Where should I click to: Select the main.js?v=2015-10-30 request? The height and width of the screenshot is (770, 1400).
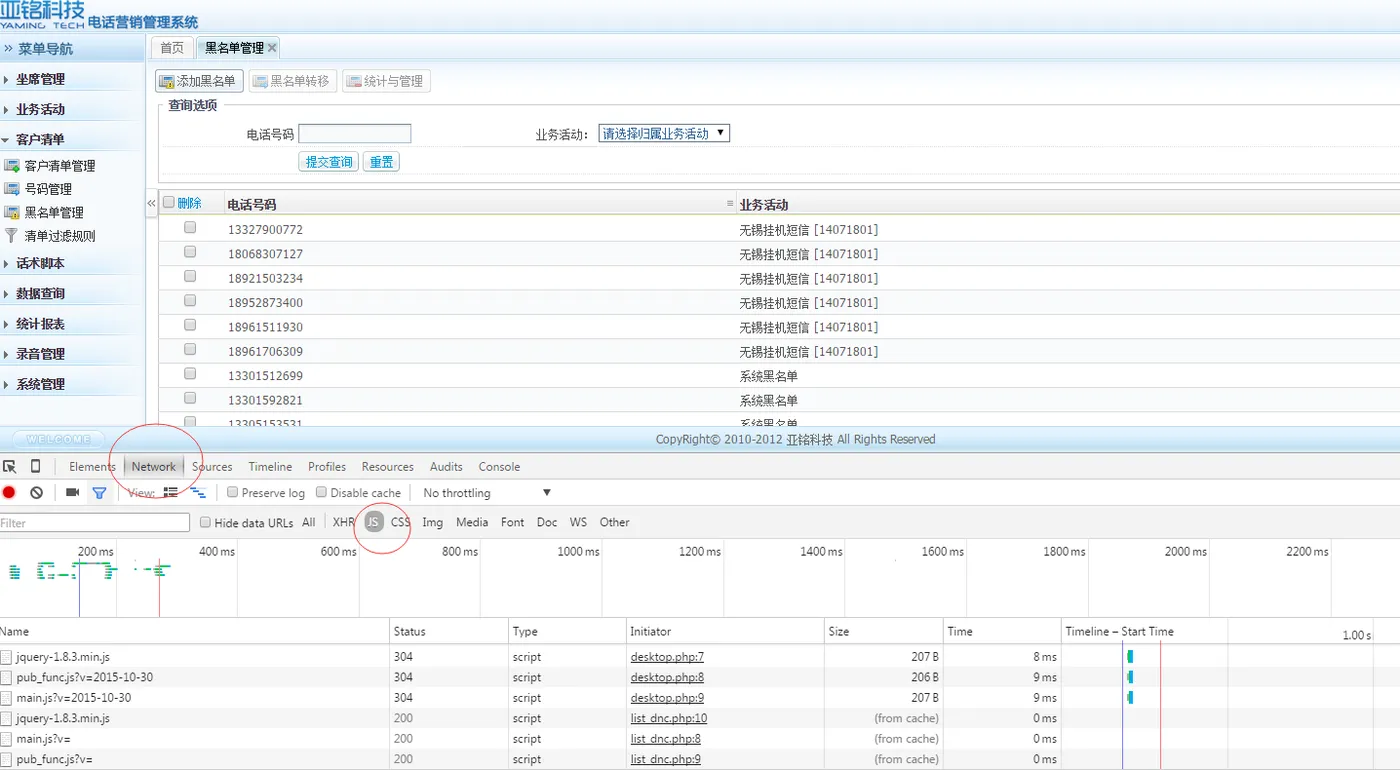74,698
